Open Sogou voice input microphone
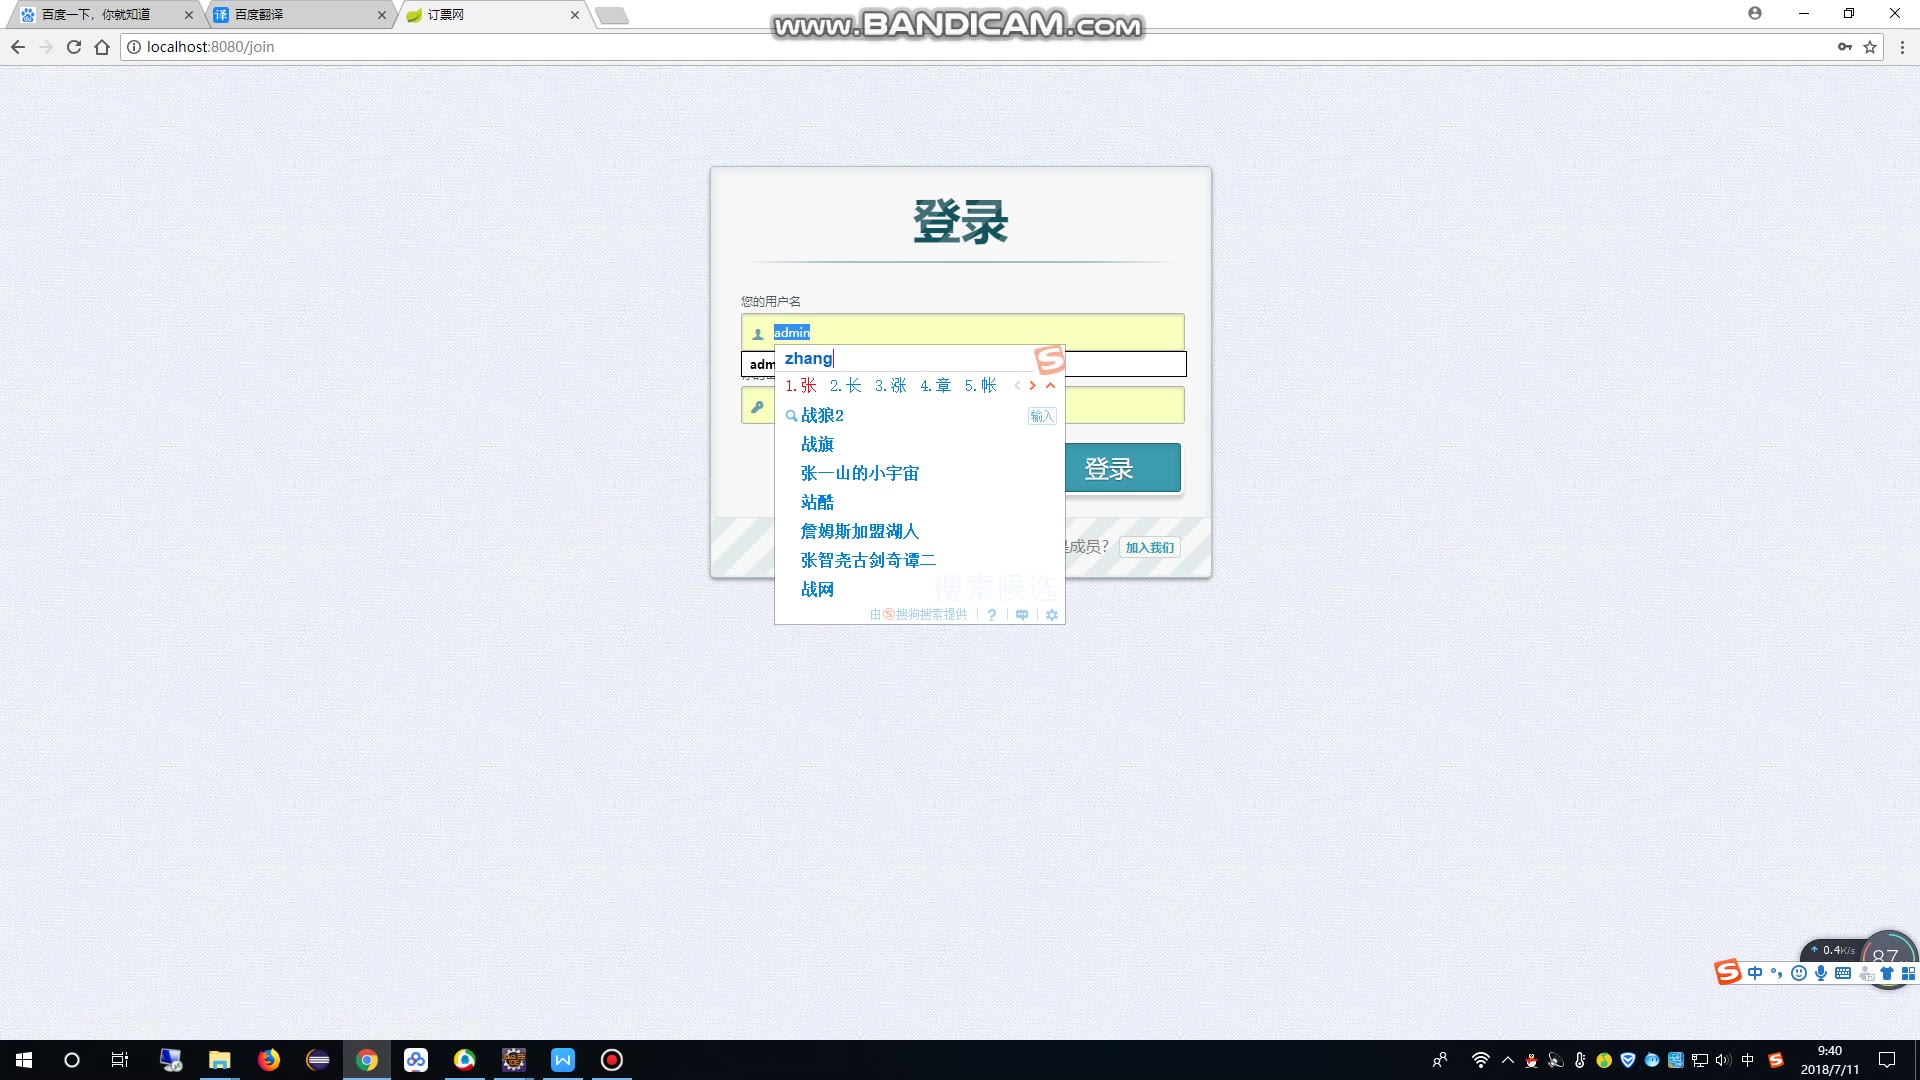This screenshot has height=1080, width=1920. pos(1821,973)
